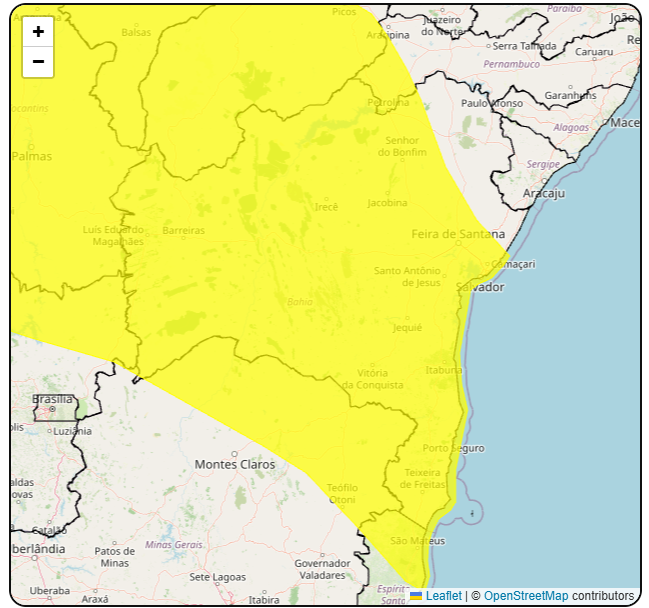Click the Luziânia label
The image size is (649, 608).
pyautogui.click(x=72, y=431)
